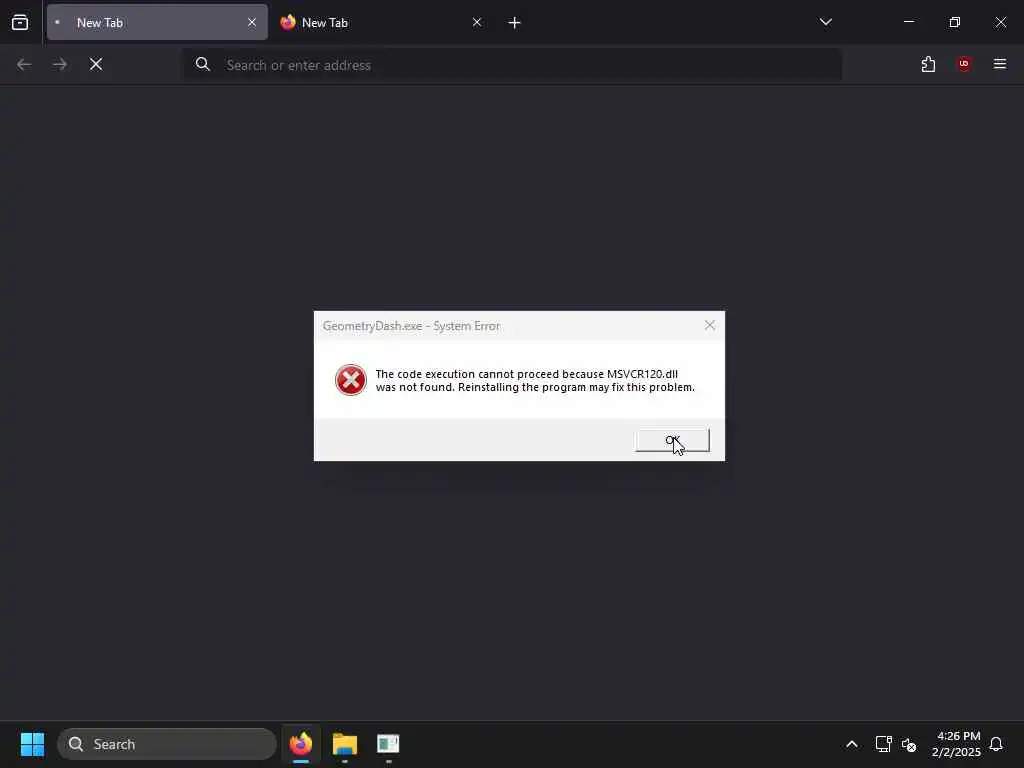Click the MSVCR120.dll error message text
The width and height of the screenshot is (1024, 768).
(535, 381)
